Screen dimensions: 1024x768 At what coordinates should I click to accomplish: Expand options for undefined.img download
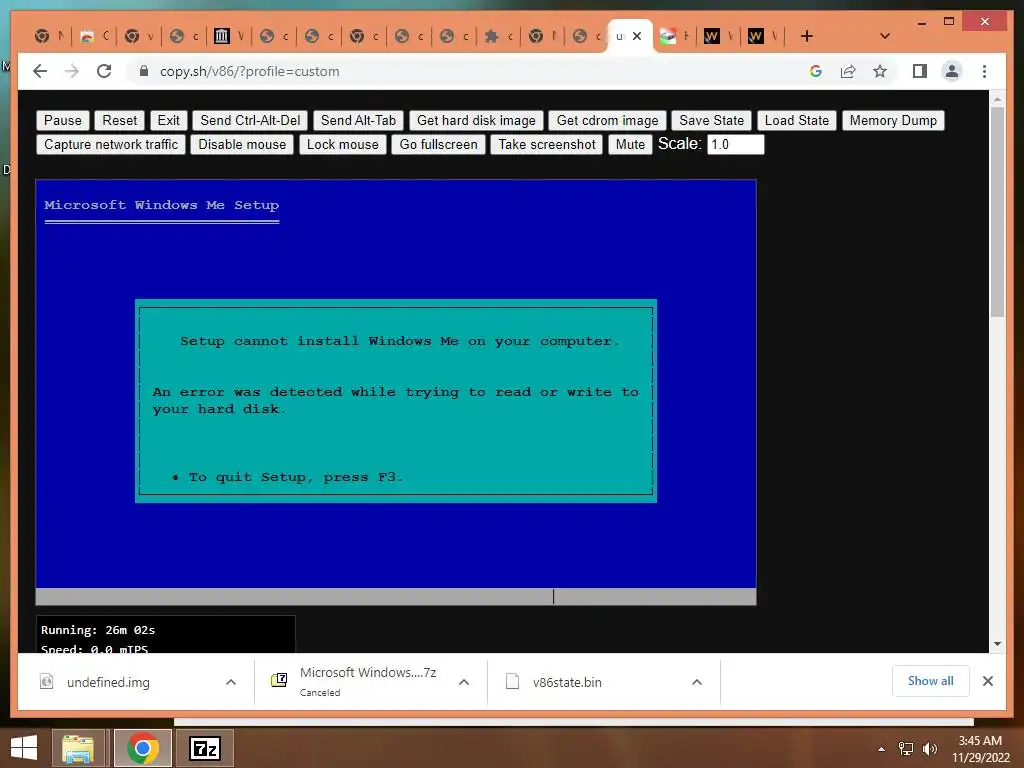click(231, 682)
